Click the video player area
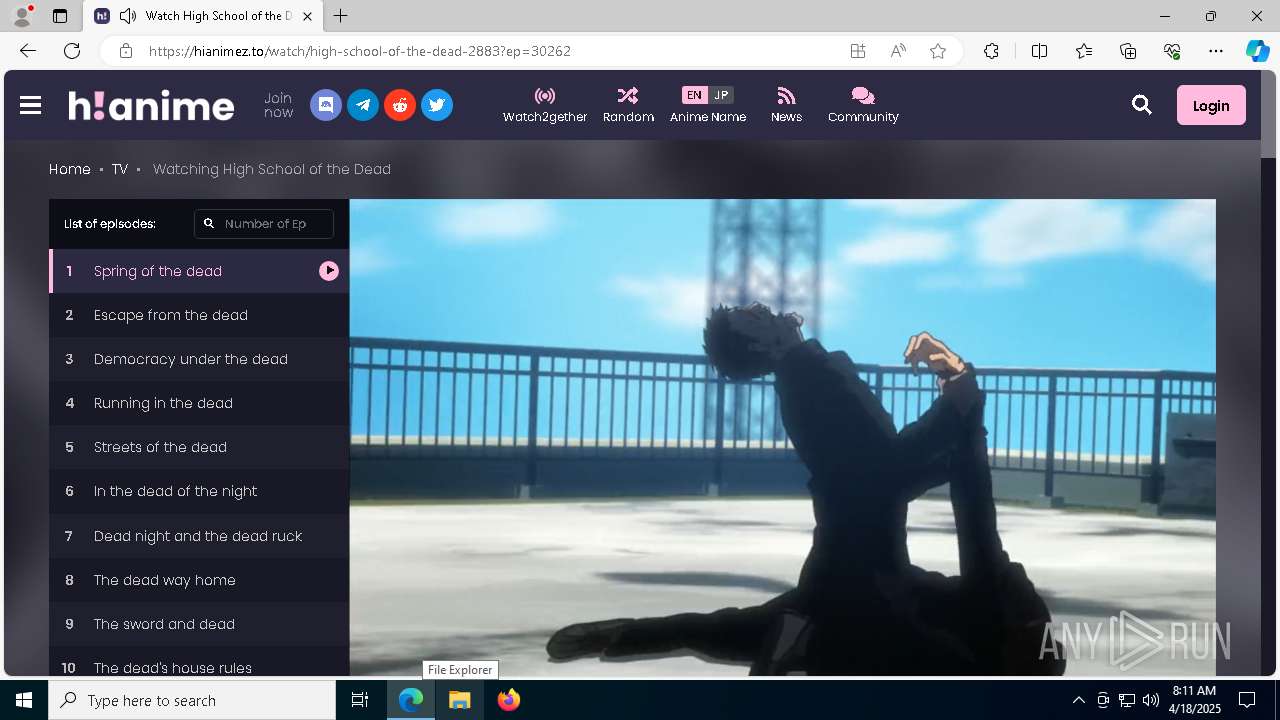 click(782, 438)
